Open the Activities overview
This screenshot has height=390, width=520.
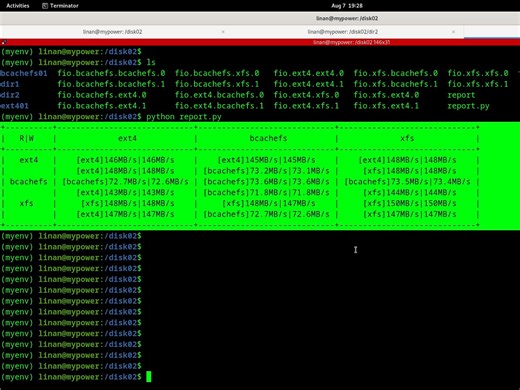click(18, 6)
